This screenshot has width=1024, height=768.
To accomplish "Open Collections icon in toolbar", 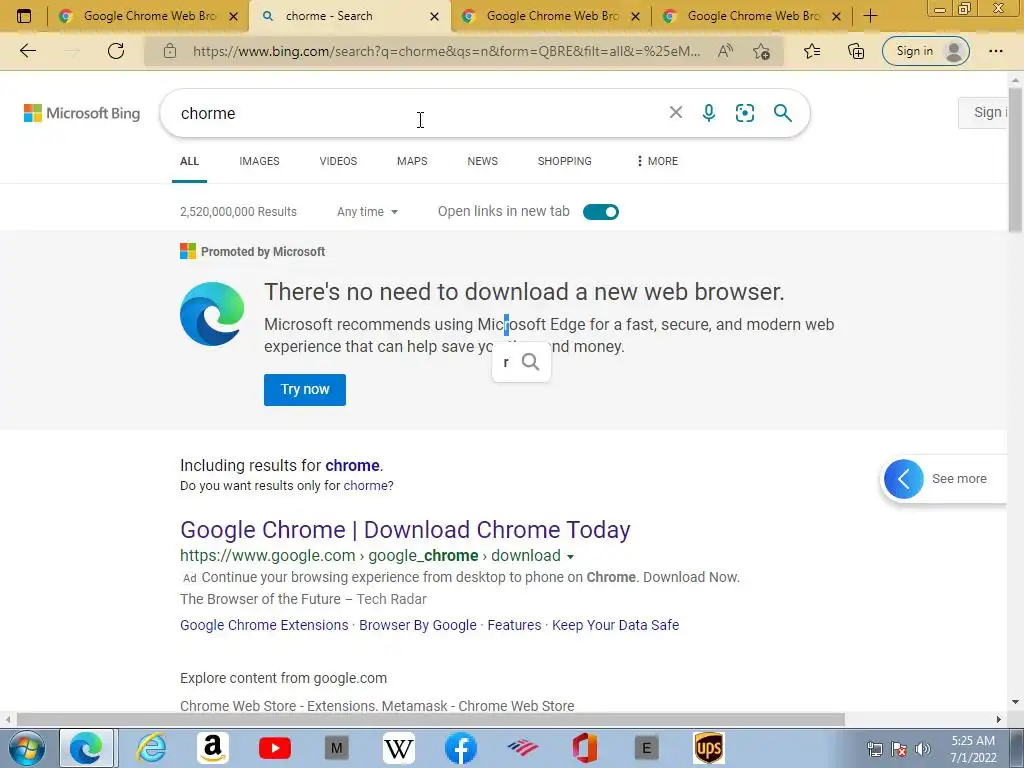I will (856, 51).
